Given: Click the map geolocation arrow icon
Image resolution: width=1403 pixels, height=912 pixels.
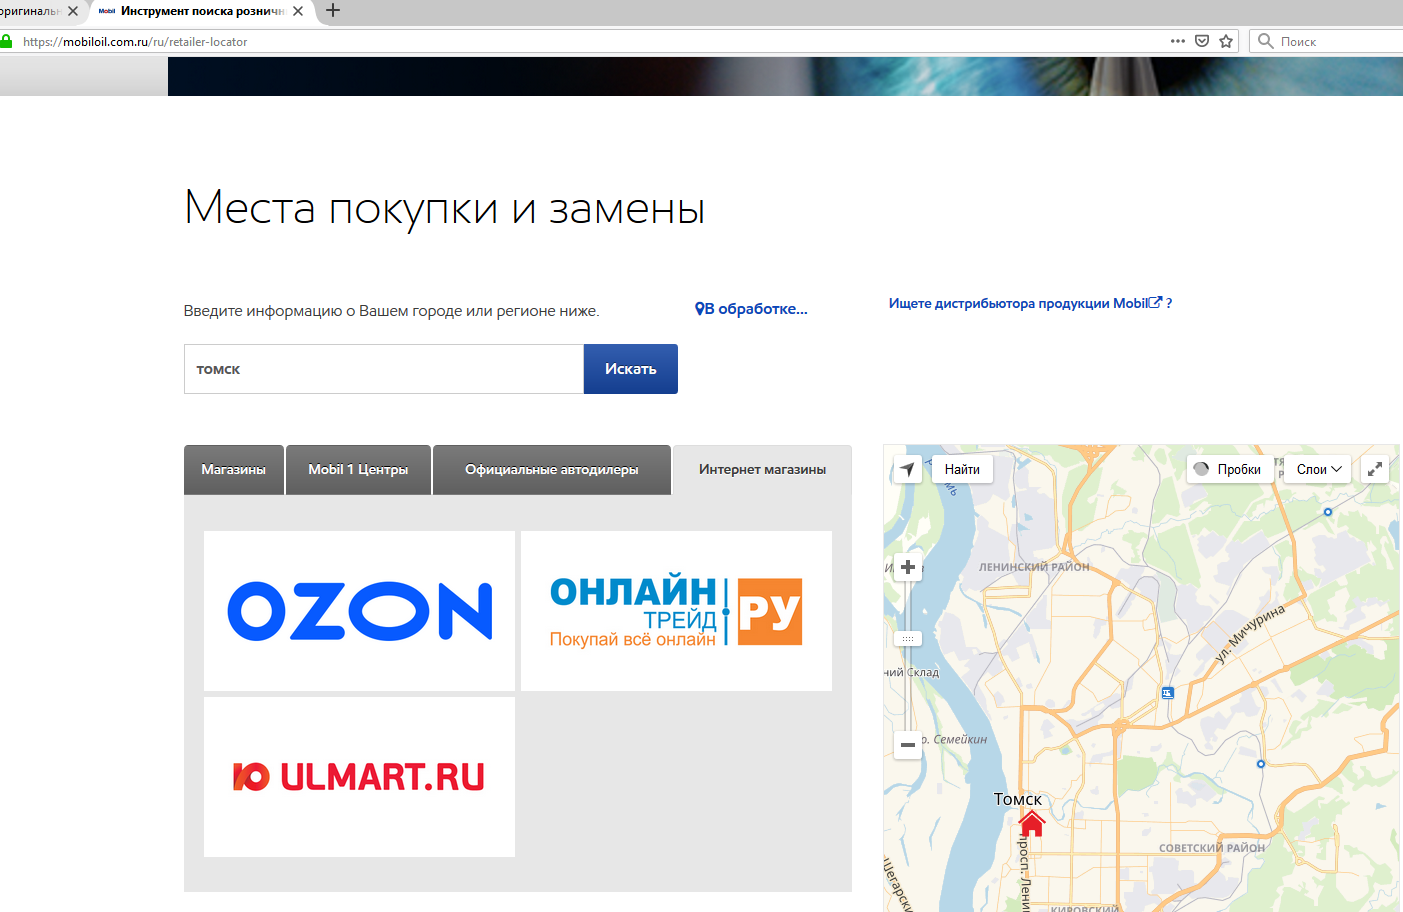Looking at the screenshot, I should tap(907, 469).
